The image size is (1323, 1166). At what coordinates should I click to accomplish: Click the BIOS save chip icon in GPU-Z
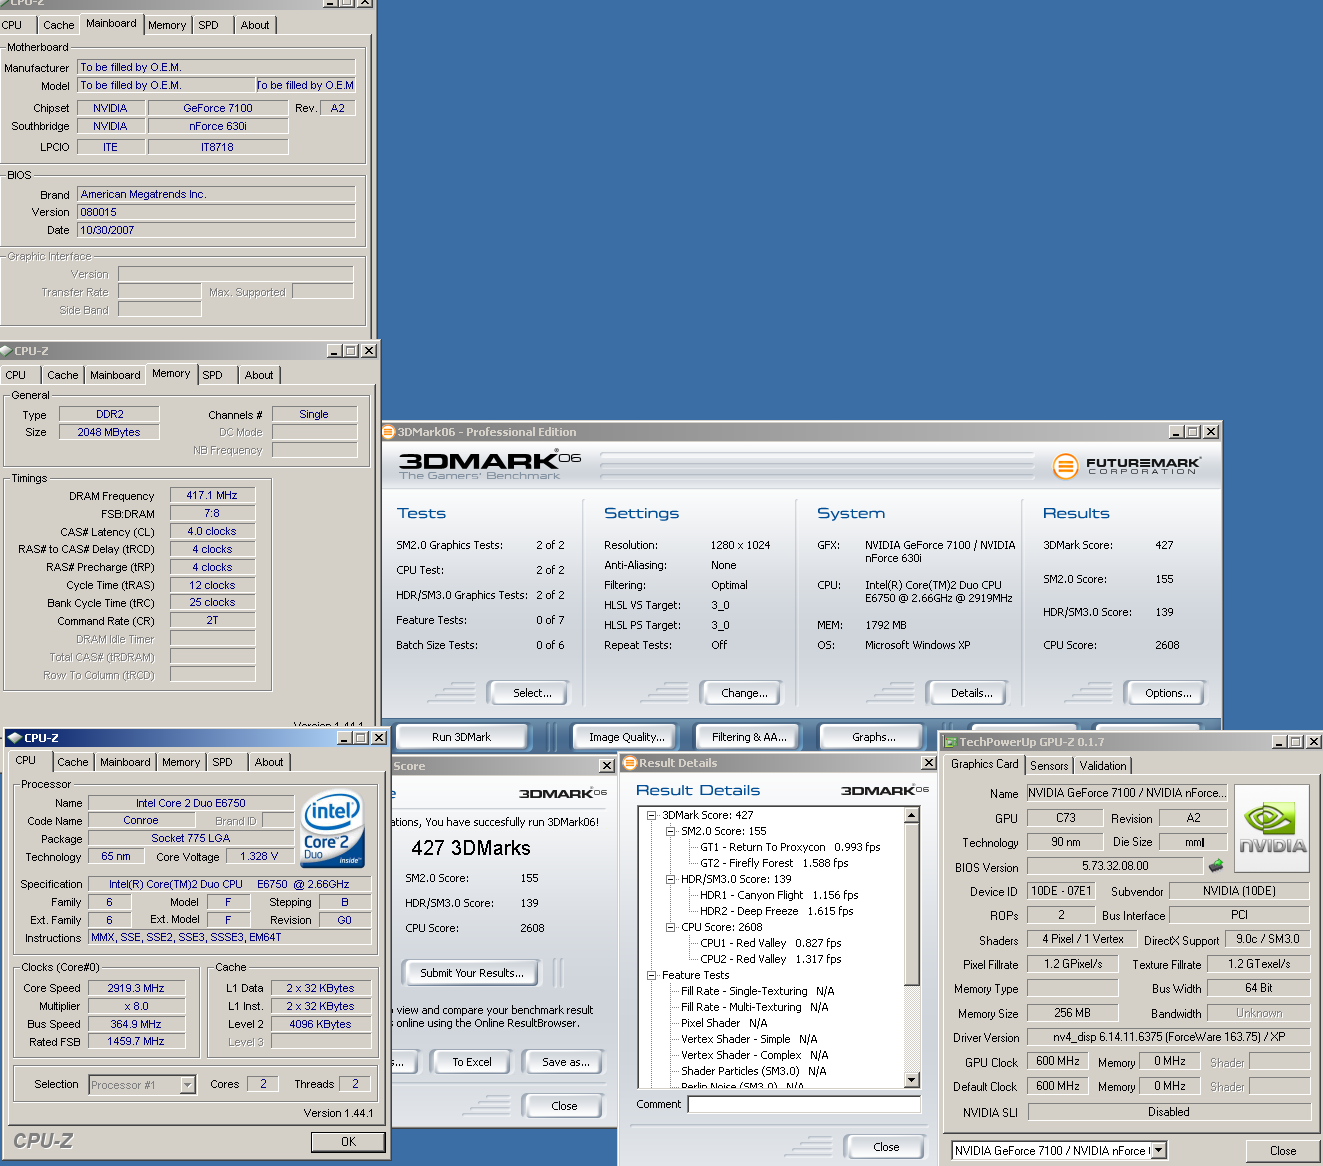tap(1216, 866)
